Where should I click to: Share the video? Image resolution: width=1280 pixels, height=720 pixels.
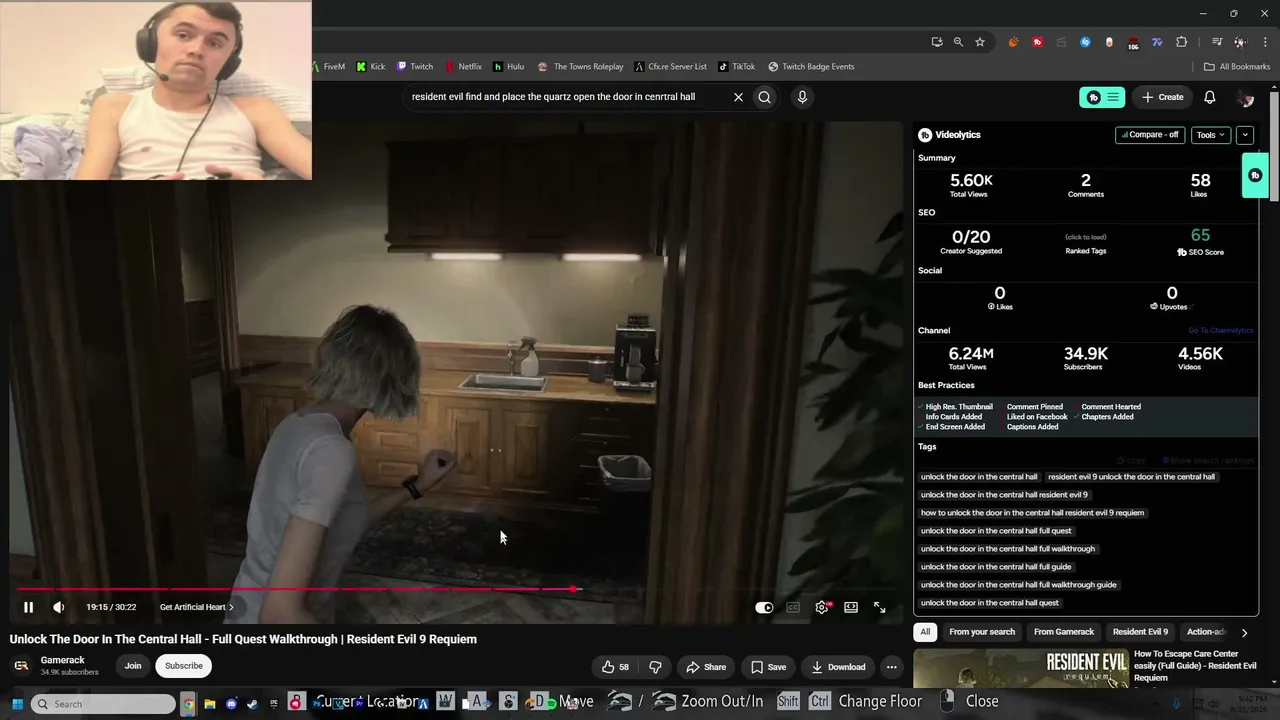[x=706, y=667]
